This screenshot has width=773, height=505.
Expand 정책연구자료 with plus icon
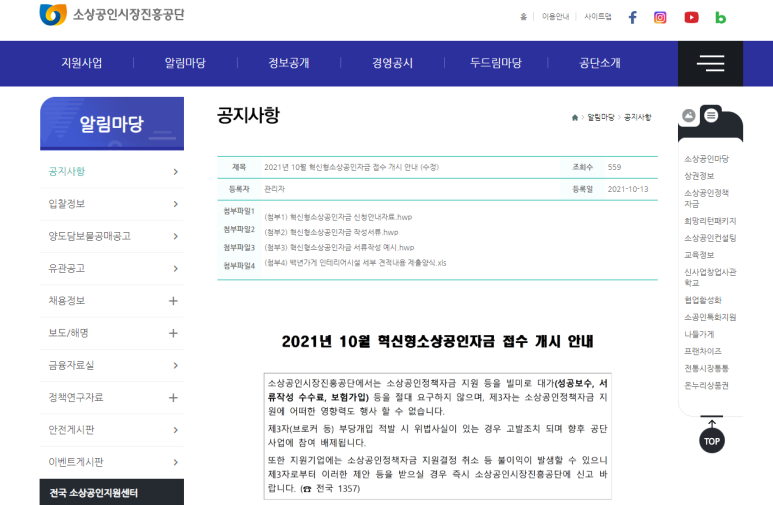[x=173, y=397]
